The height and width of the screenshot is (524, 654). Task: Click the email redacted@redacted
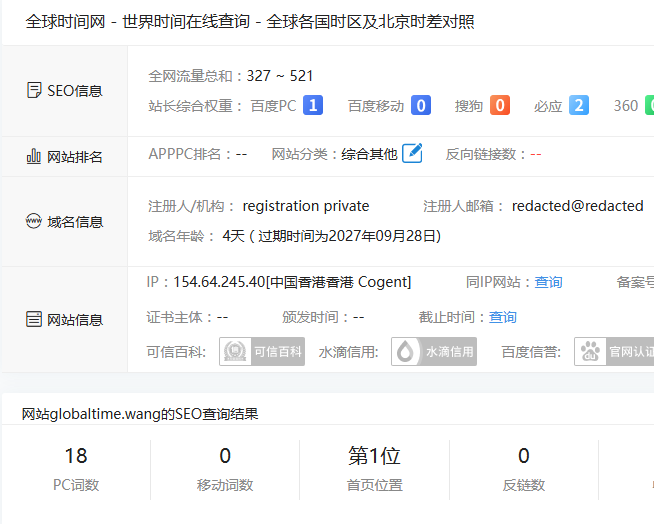pos(578,206)
